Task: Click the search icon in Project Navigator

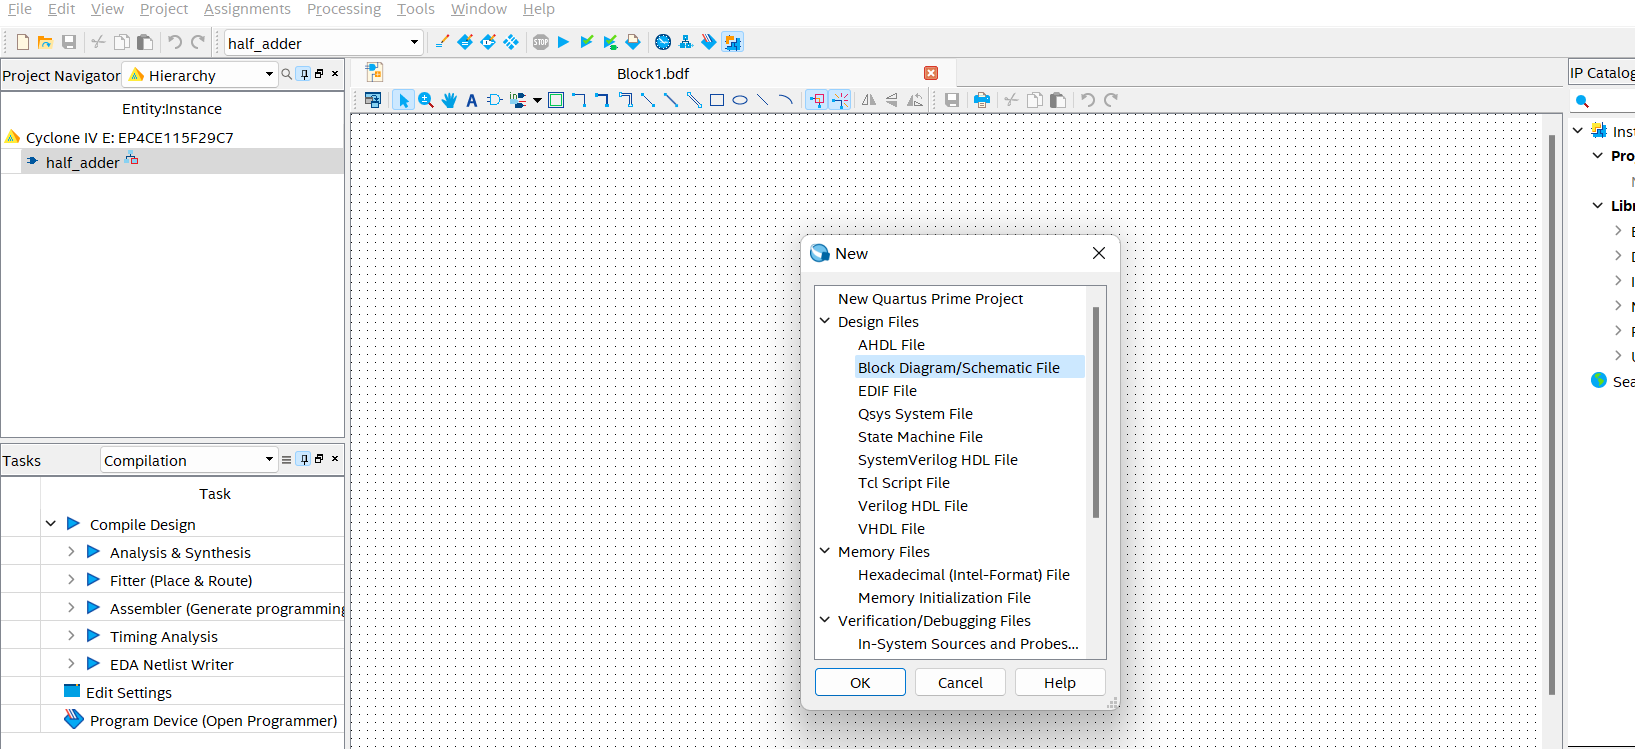Action: (287, 74)
